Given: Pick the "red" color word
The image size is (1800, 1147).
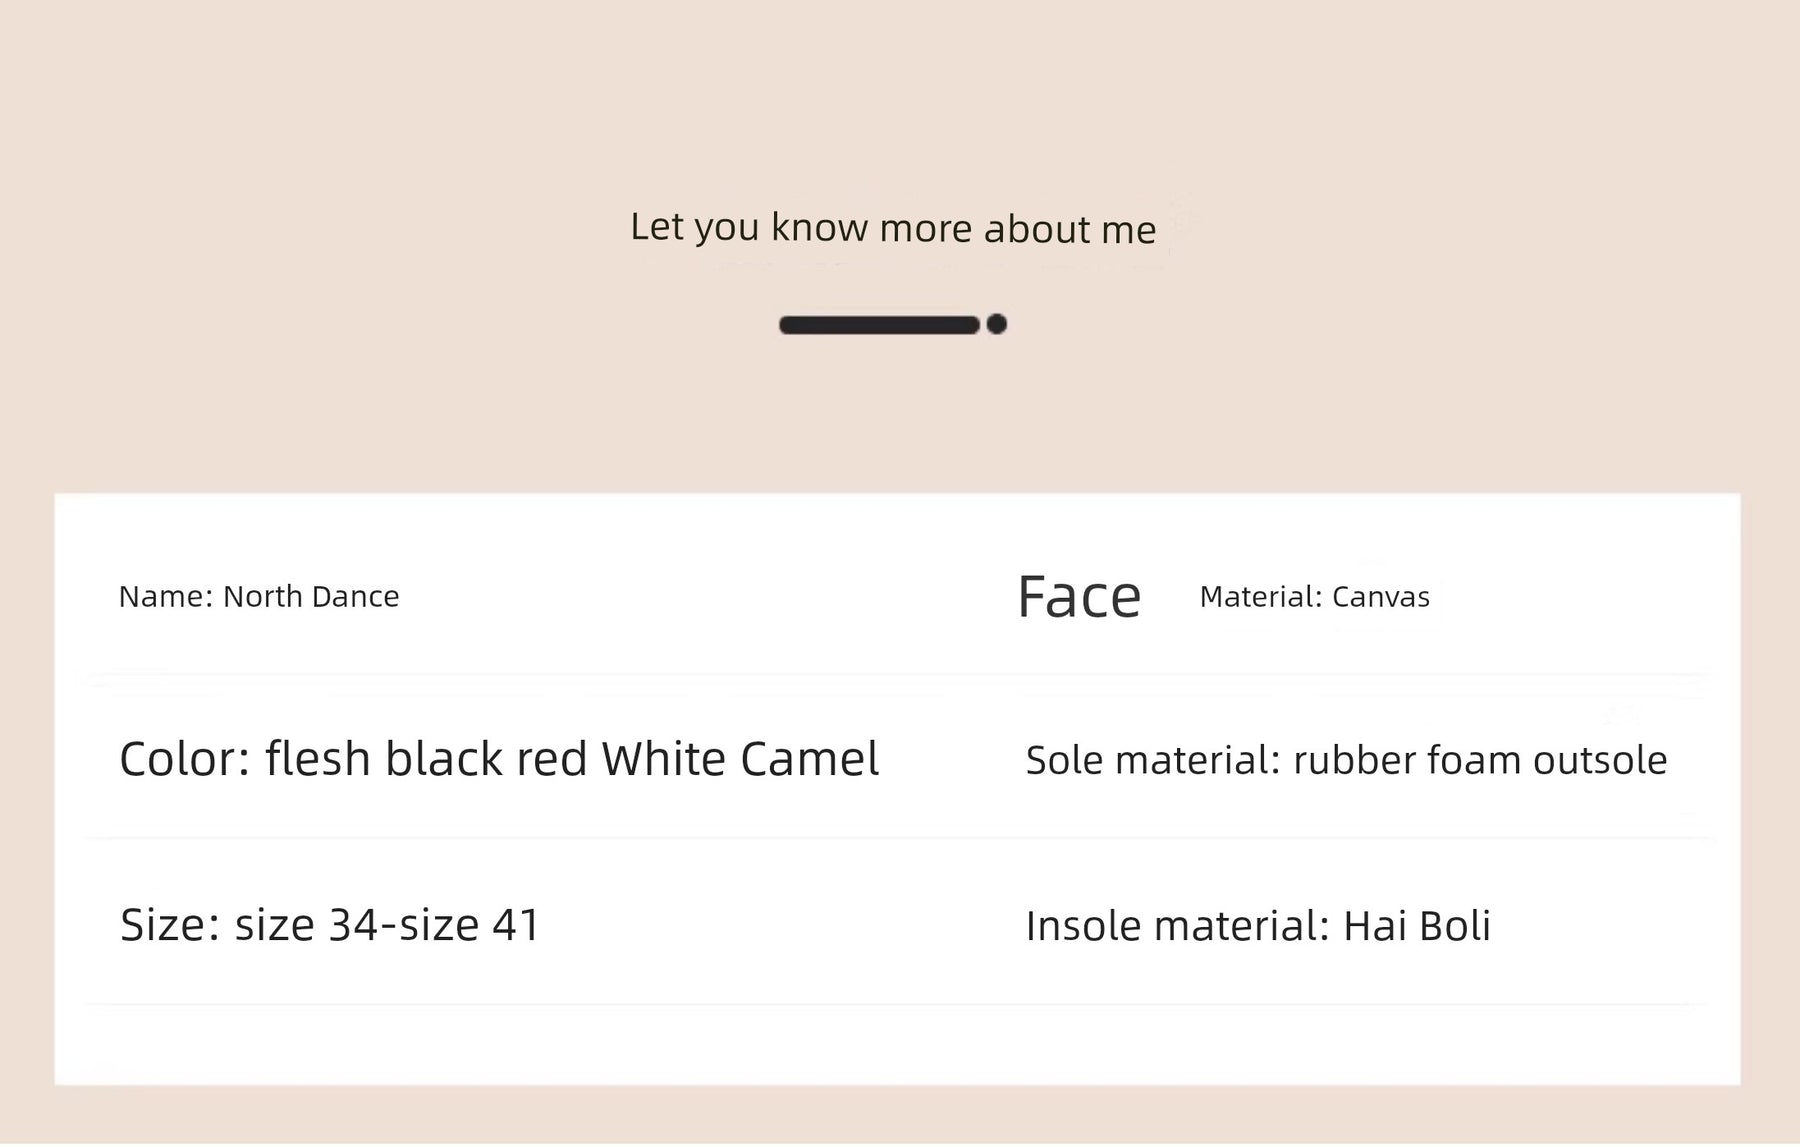Looking at the screenshot, I should pyautogui.click(x=551, y=759).
